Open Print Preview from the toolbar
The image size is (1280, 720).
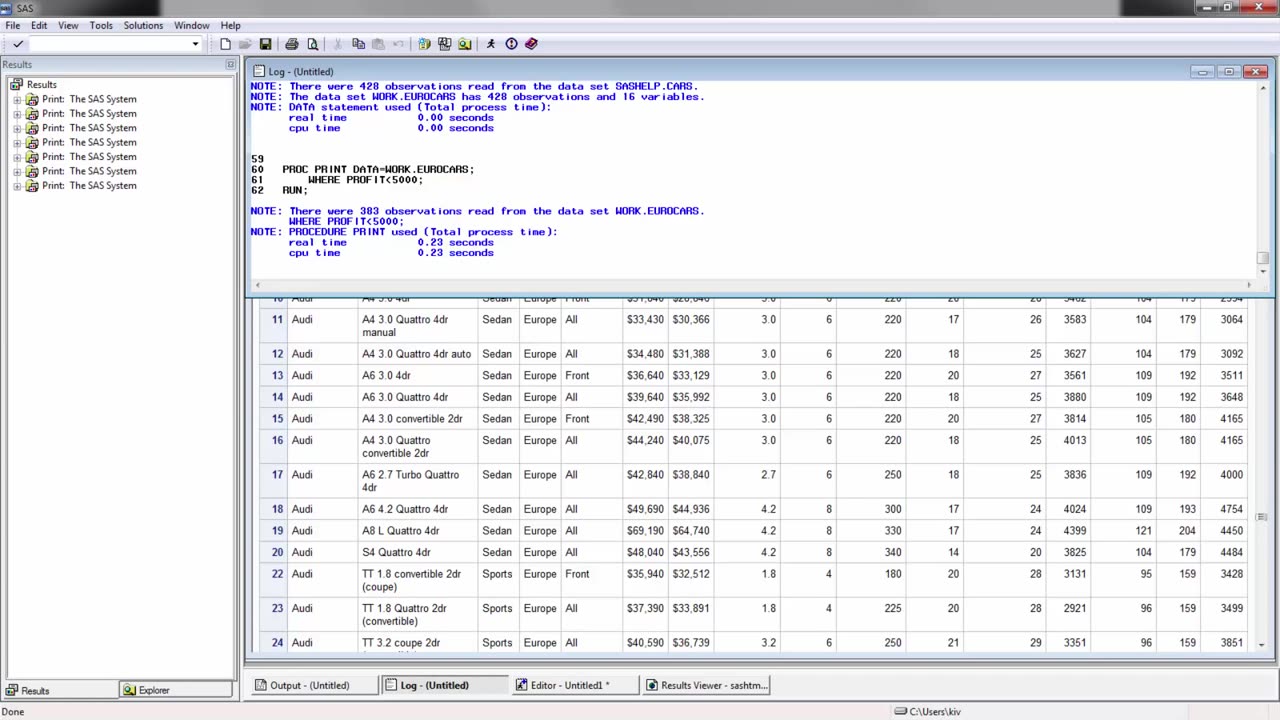312,44
